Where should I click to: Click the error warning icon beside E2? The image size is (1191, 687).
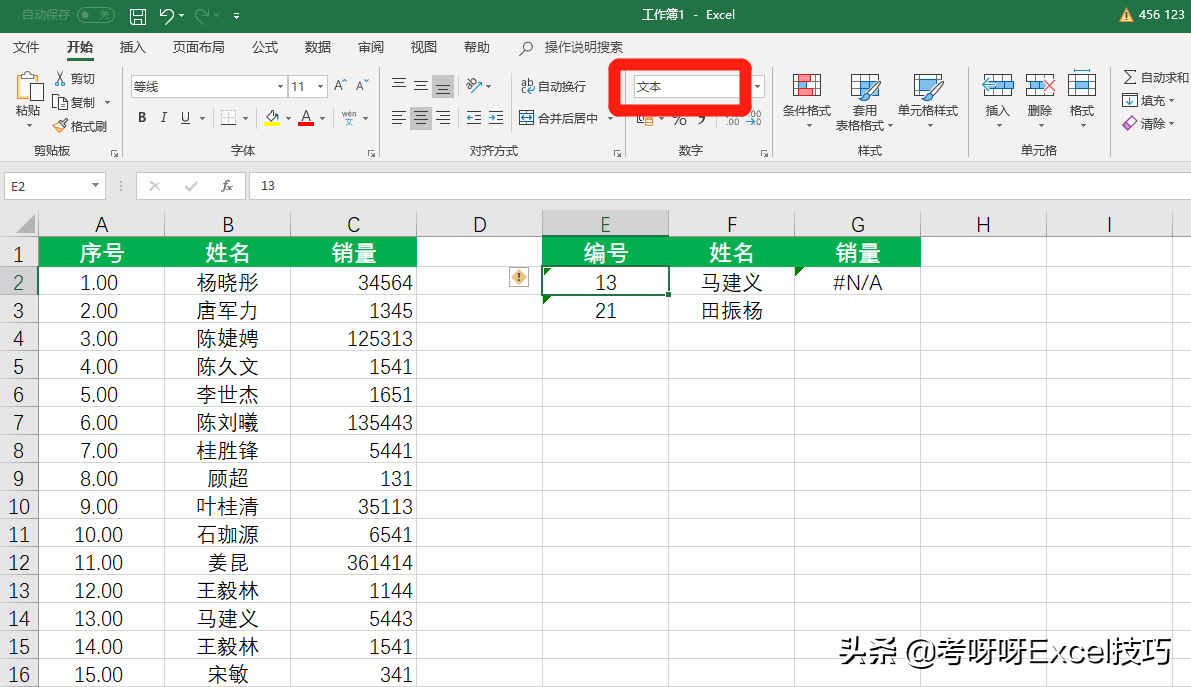point(518,277)
